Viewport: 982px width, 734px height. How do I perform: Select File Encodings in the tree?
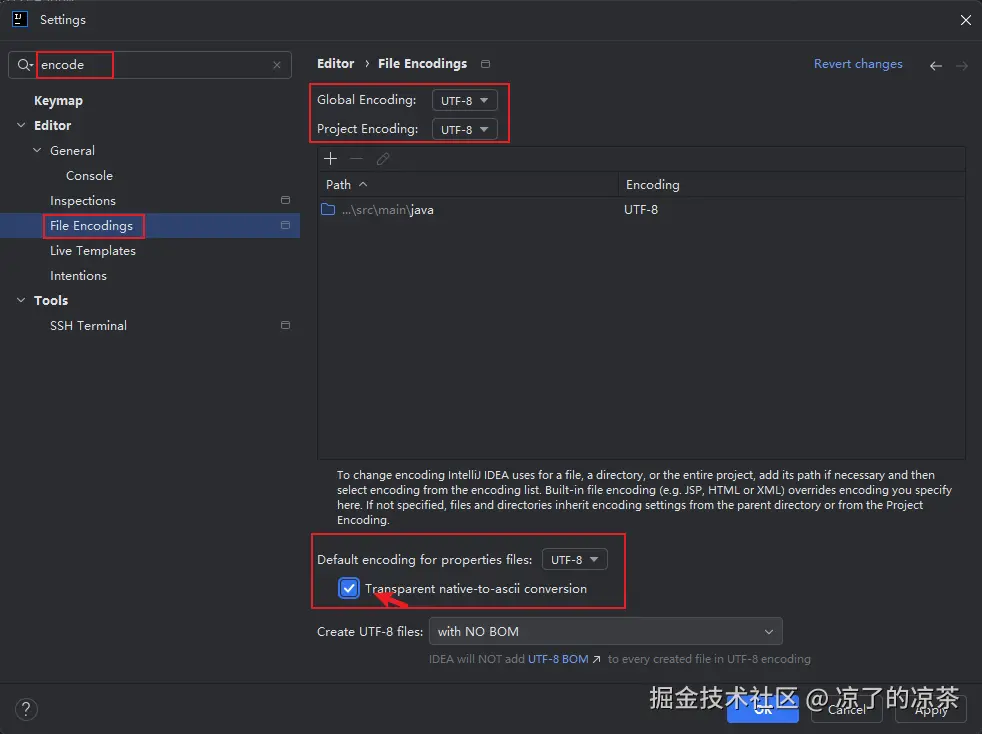coord(91,225)
